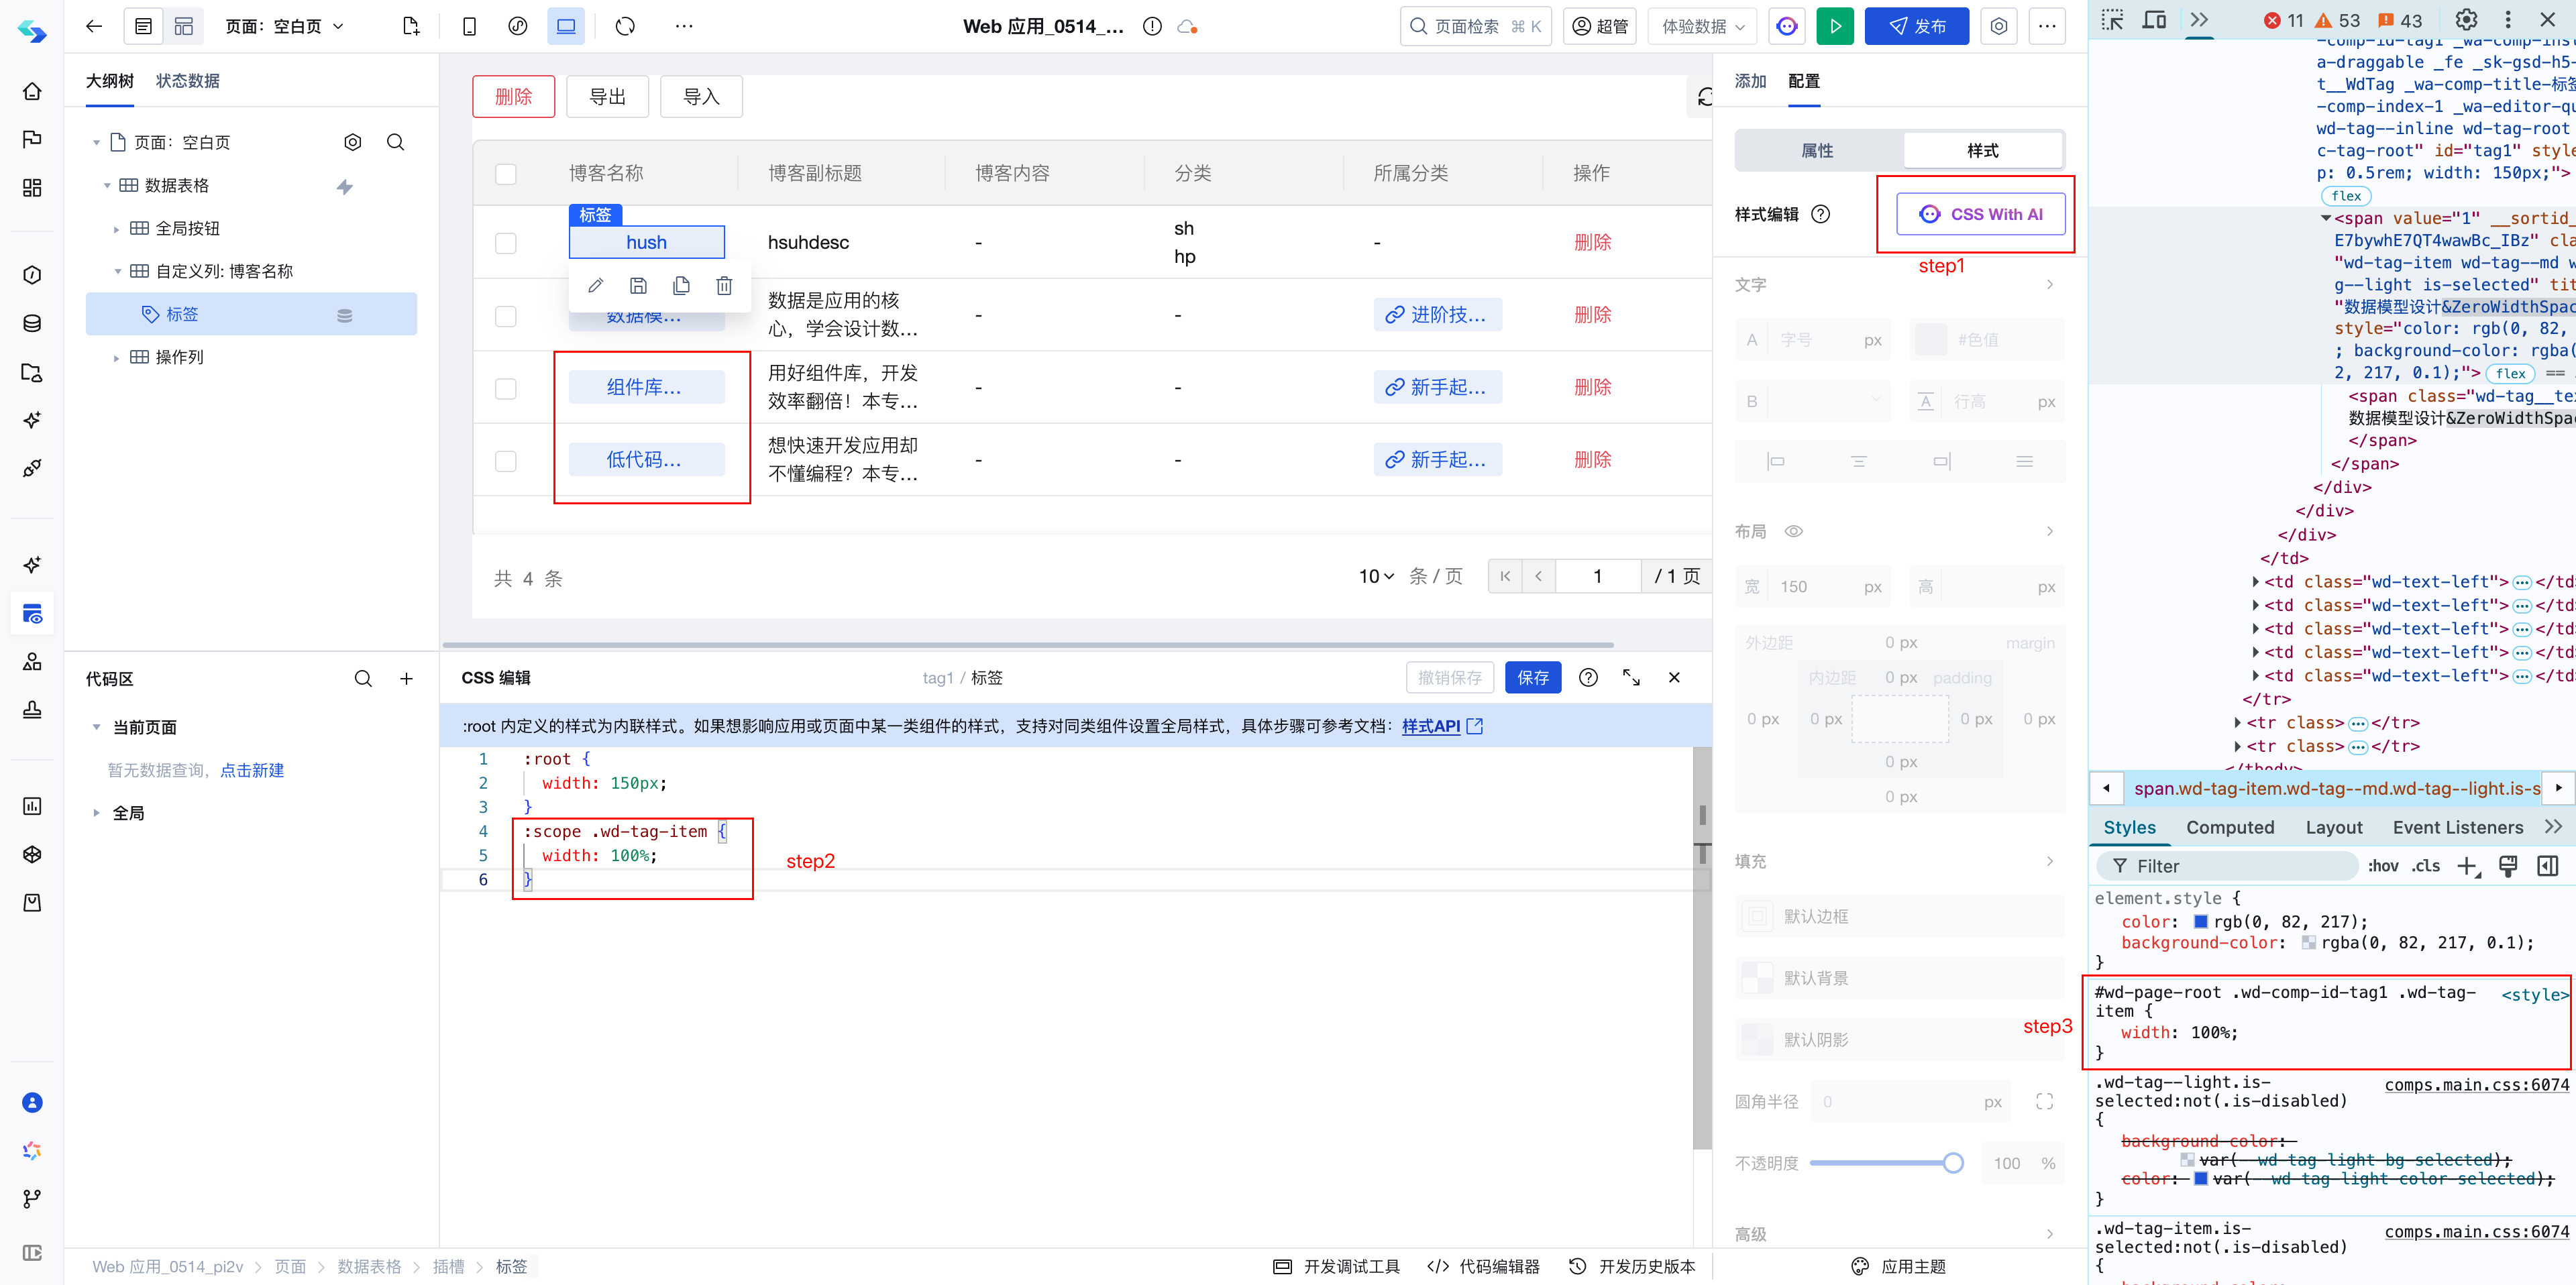This screenshot has height=1285, width=2576.
Task: Open the more options ellipsis next to refresh
Action: point(684,26)
